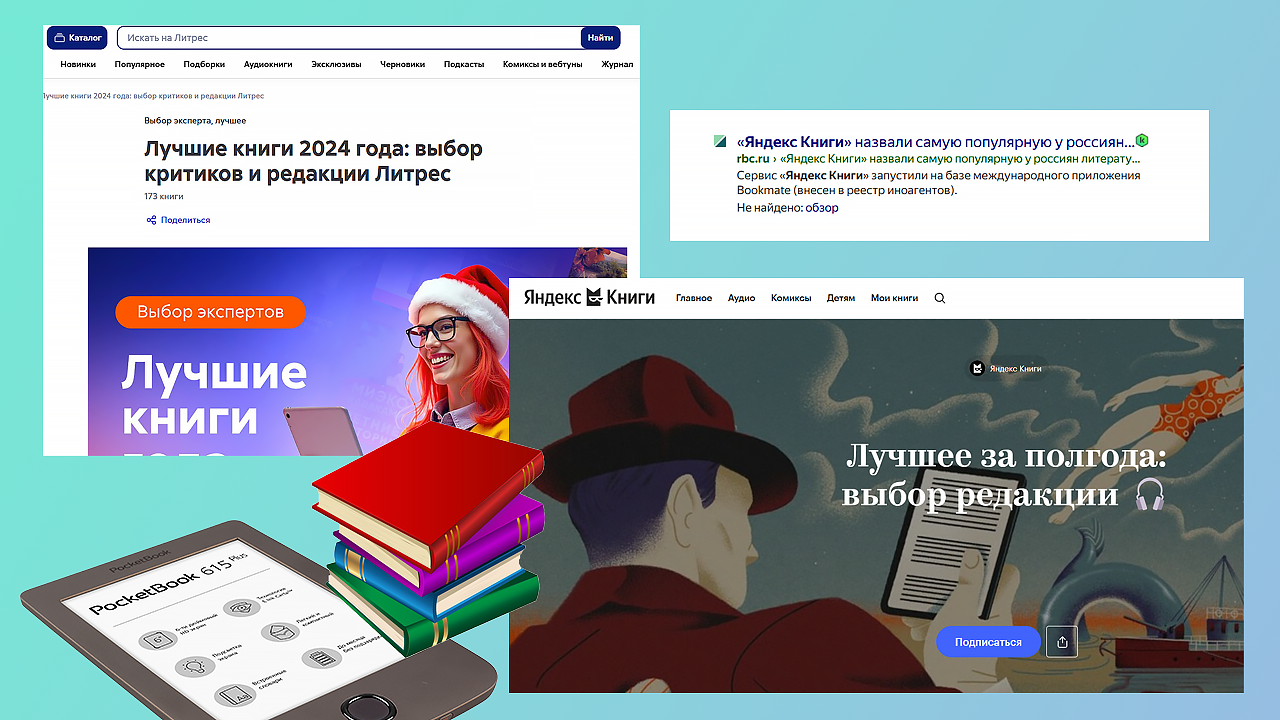This screenshot has width=1280, height=720.
Task: Click the magnifier search icon in Яндекс Книги header
Action: click(x=939, y=298)
